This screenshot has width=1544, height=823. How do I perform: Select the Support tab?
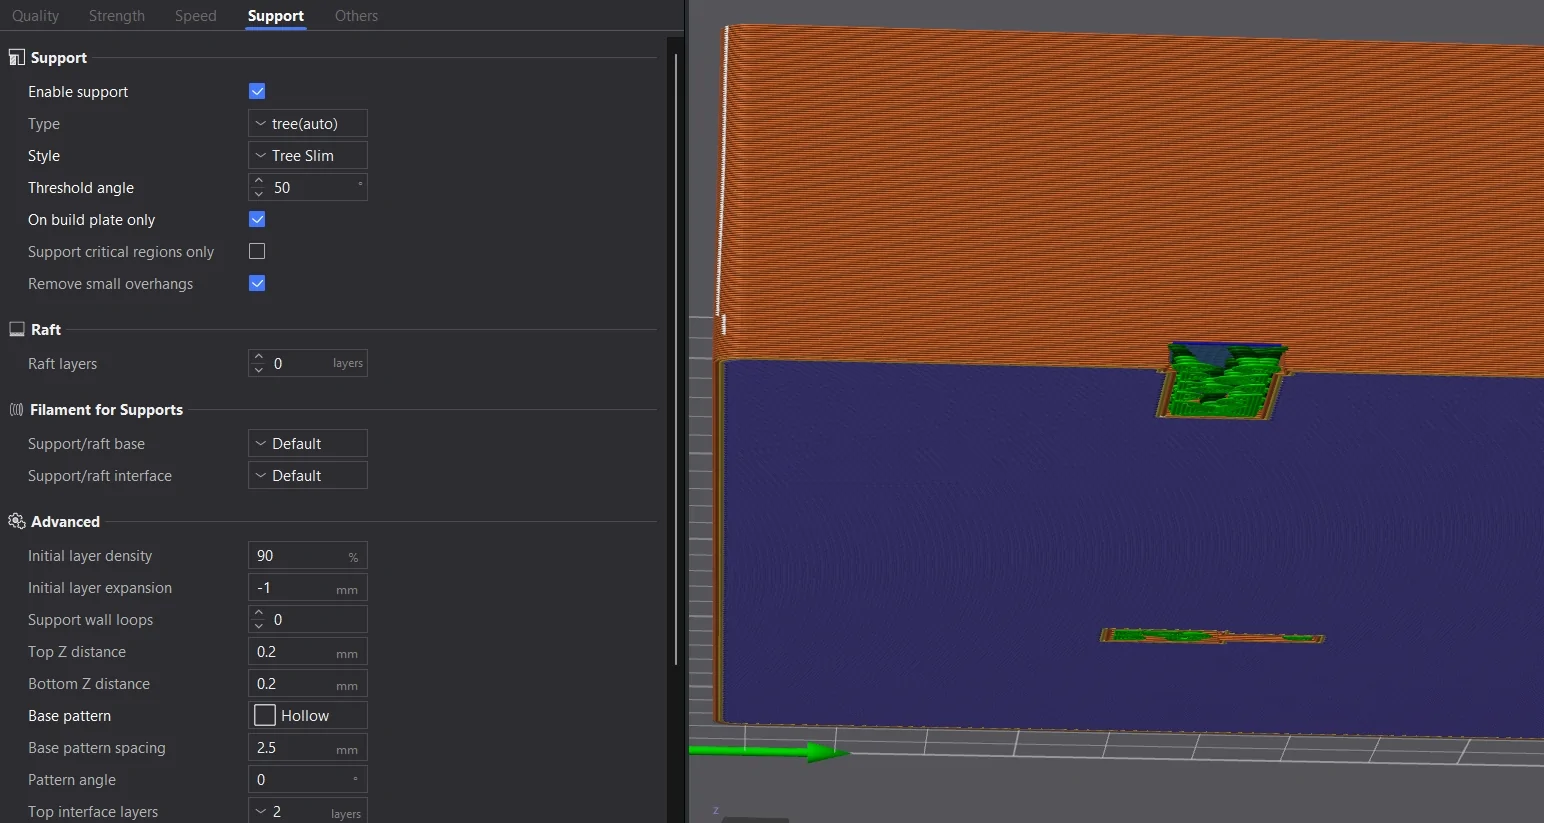(x=276, y=16)
